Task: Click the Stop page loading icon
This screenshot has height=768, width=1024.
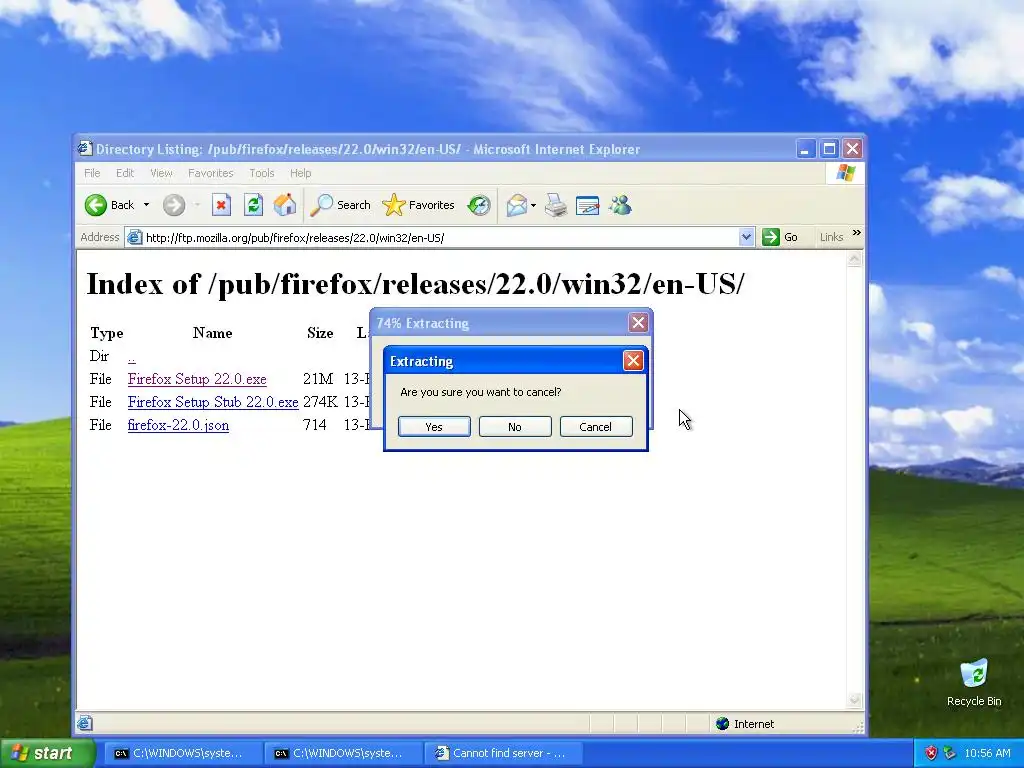Action: 221,205
